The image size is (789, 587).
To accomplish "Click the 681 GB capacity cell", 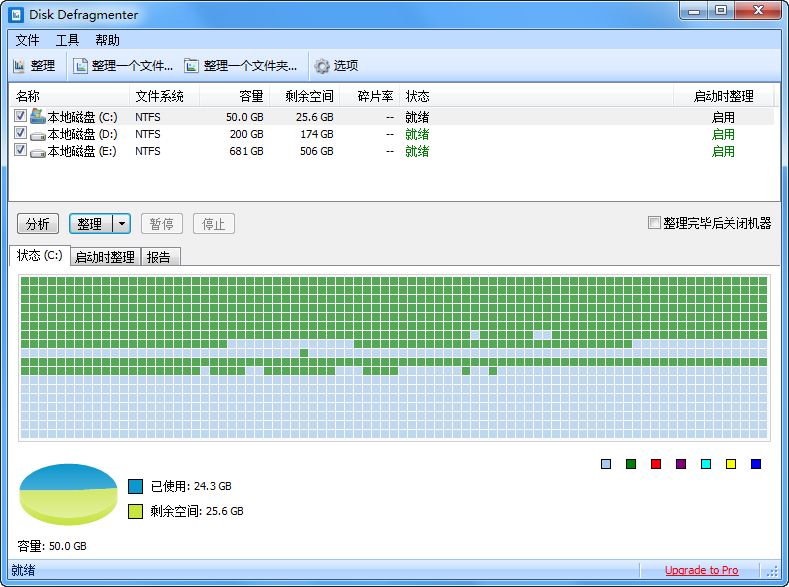I will pyautogui.click(x=247, y=151).
